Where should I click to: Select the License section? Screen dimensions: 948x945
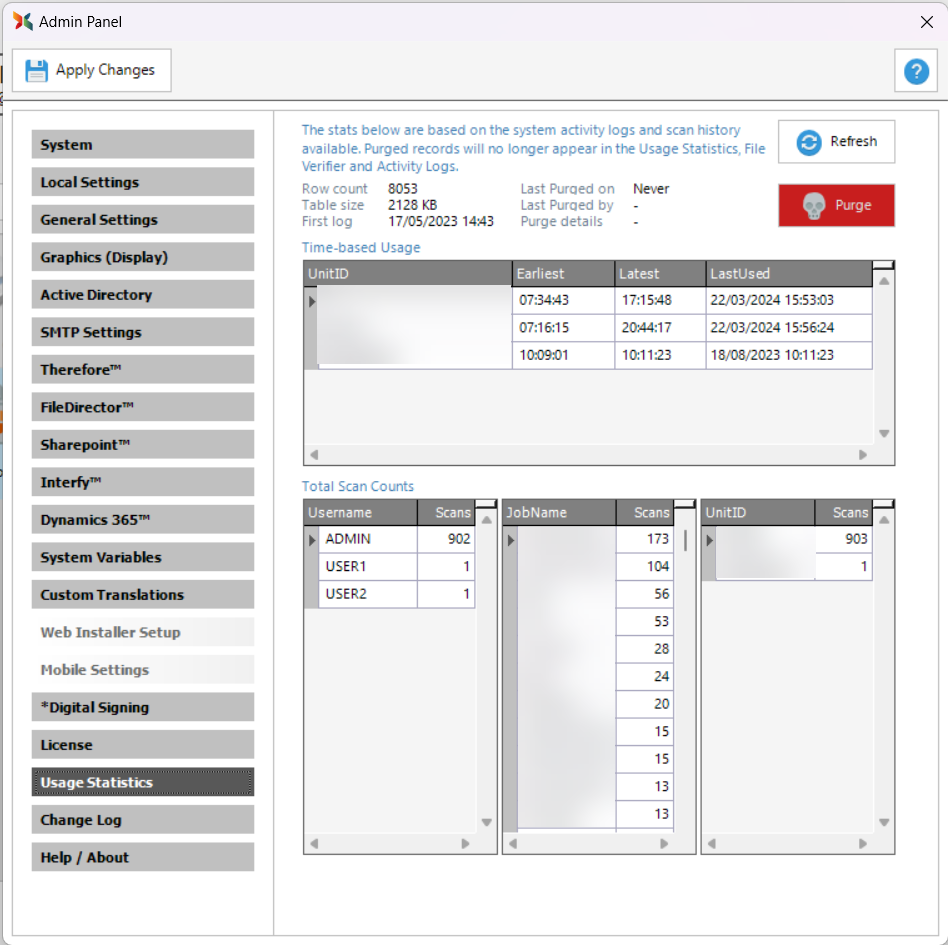click(142, 745)
